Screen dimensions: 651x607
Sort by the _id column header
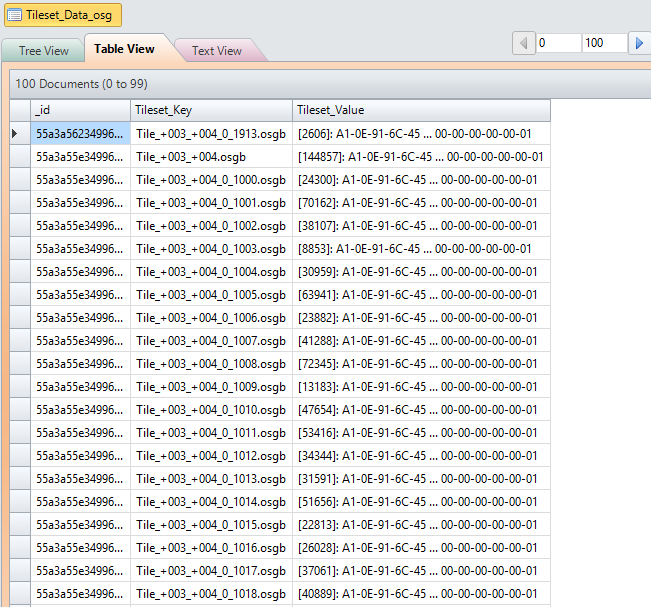[x=81, y=110]
